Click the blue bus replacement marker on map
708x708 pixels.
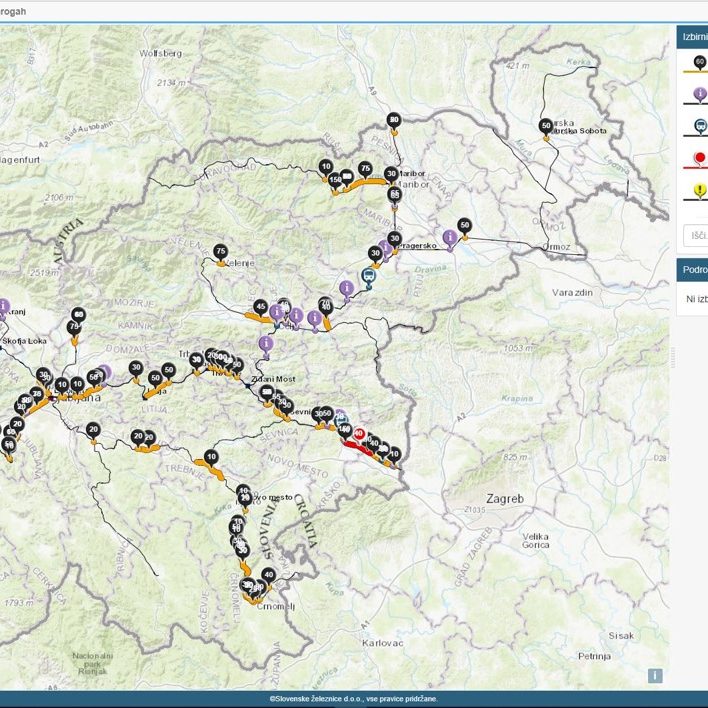pos(369,277)
